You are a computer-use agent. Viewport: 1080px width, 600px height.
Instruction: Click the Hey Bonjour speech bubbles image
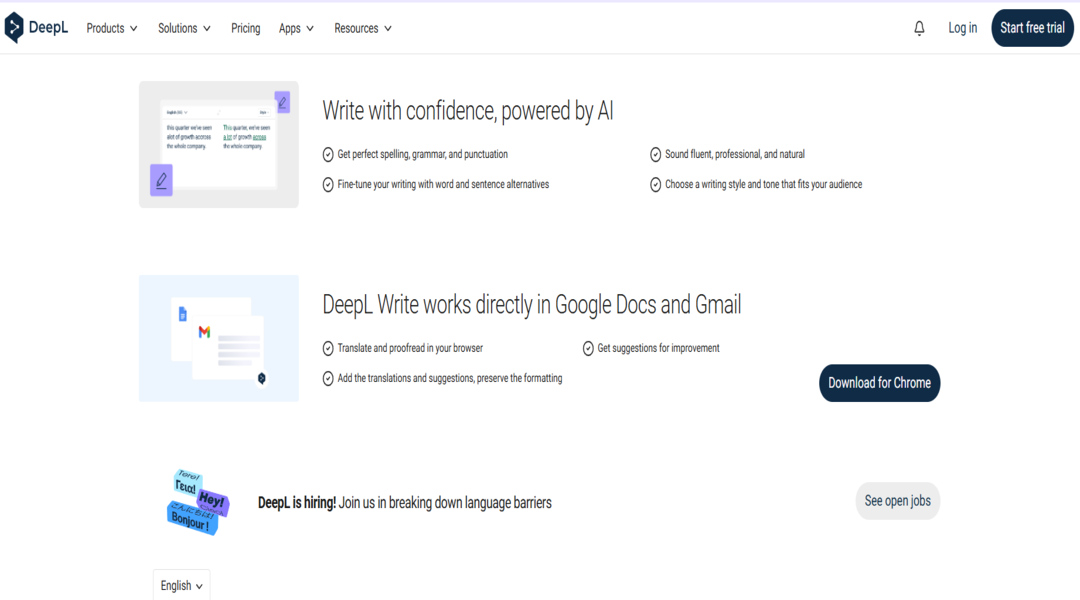(198, 502)
